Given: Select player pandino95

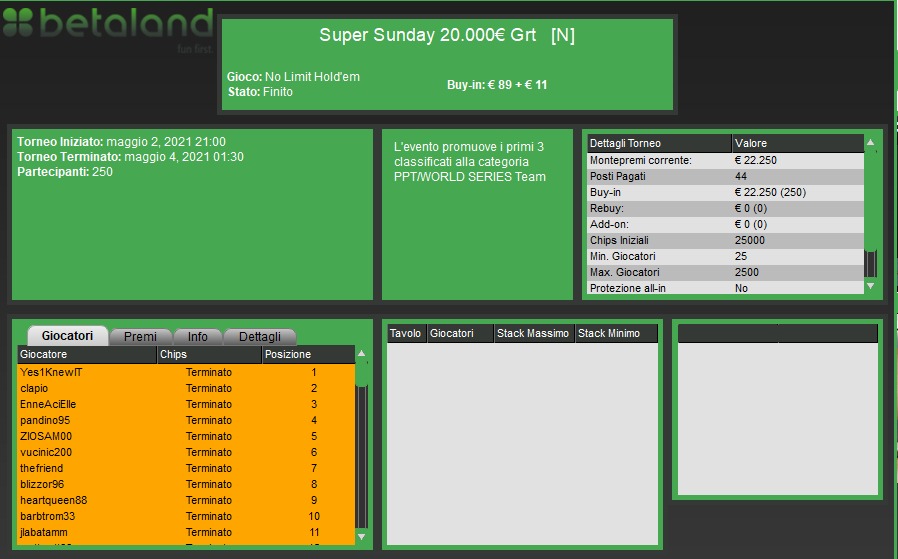Looking at the screenshot, I should point(186,420).
